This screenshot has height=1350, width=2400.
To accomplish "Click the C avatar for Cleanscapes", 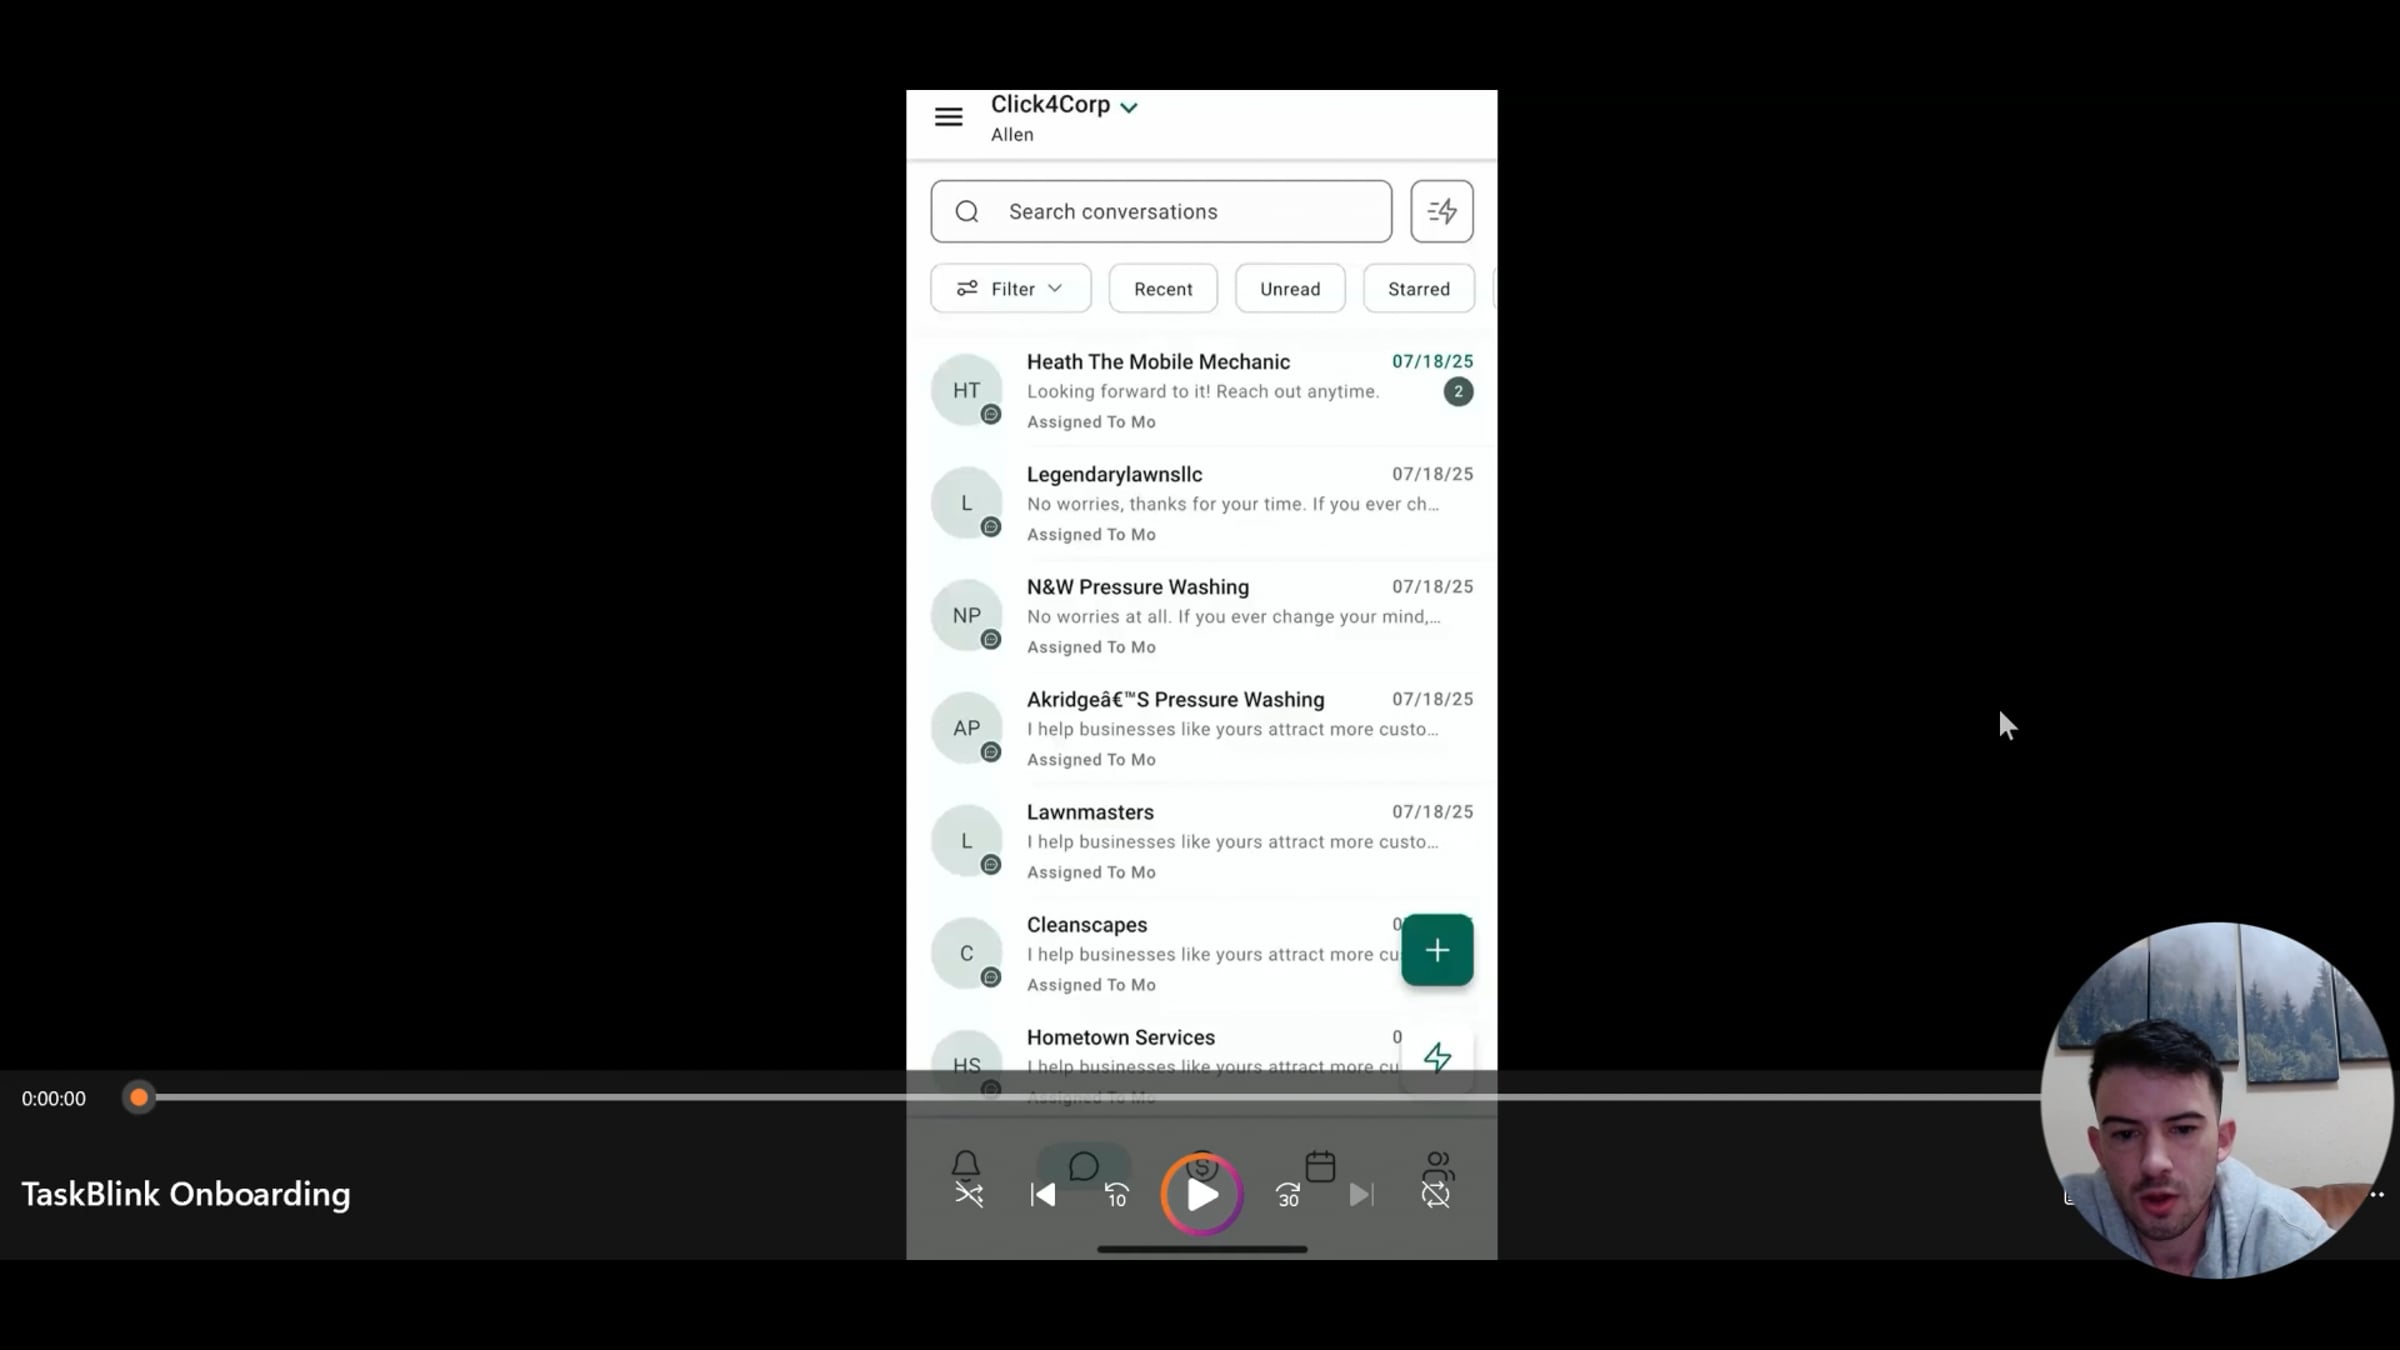I will [966, 953].
